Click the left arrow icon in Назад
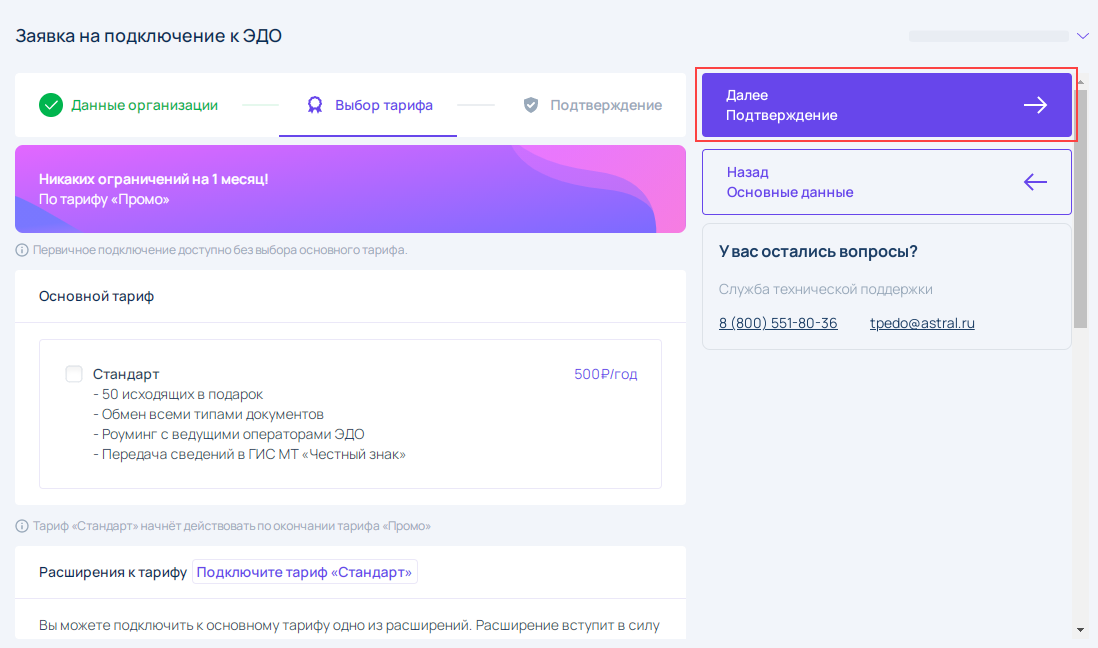The height and width of the screenshot is (648, 1098). [1035, 182]
